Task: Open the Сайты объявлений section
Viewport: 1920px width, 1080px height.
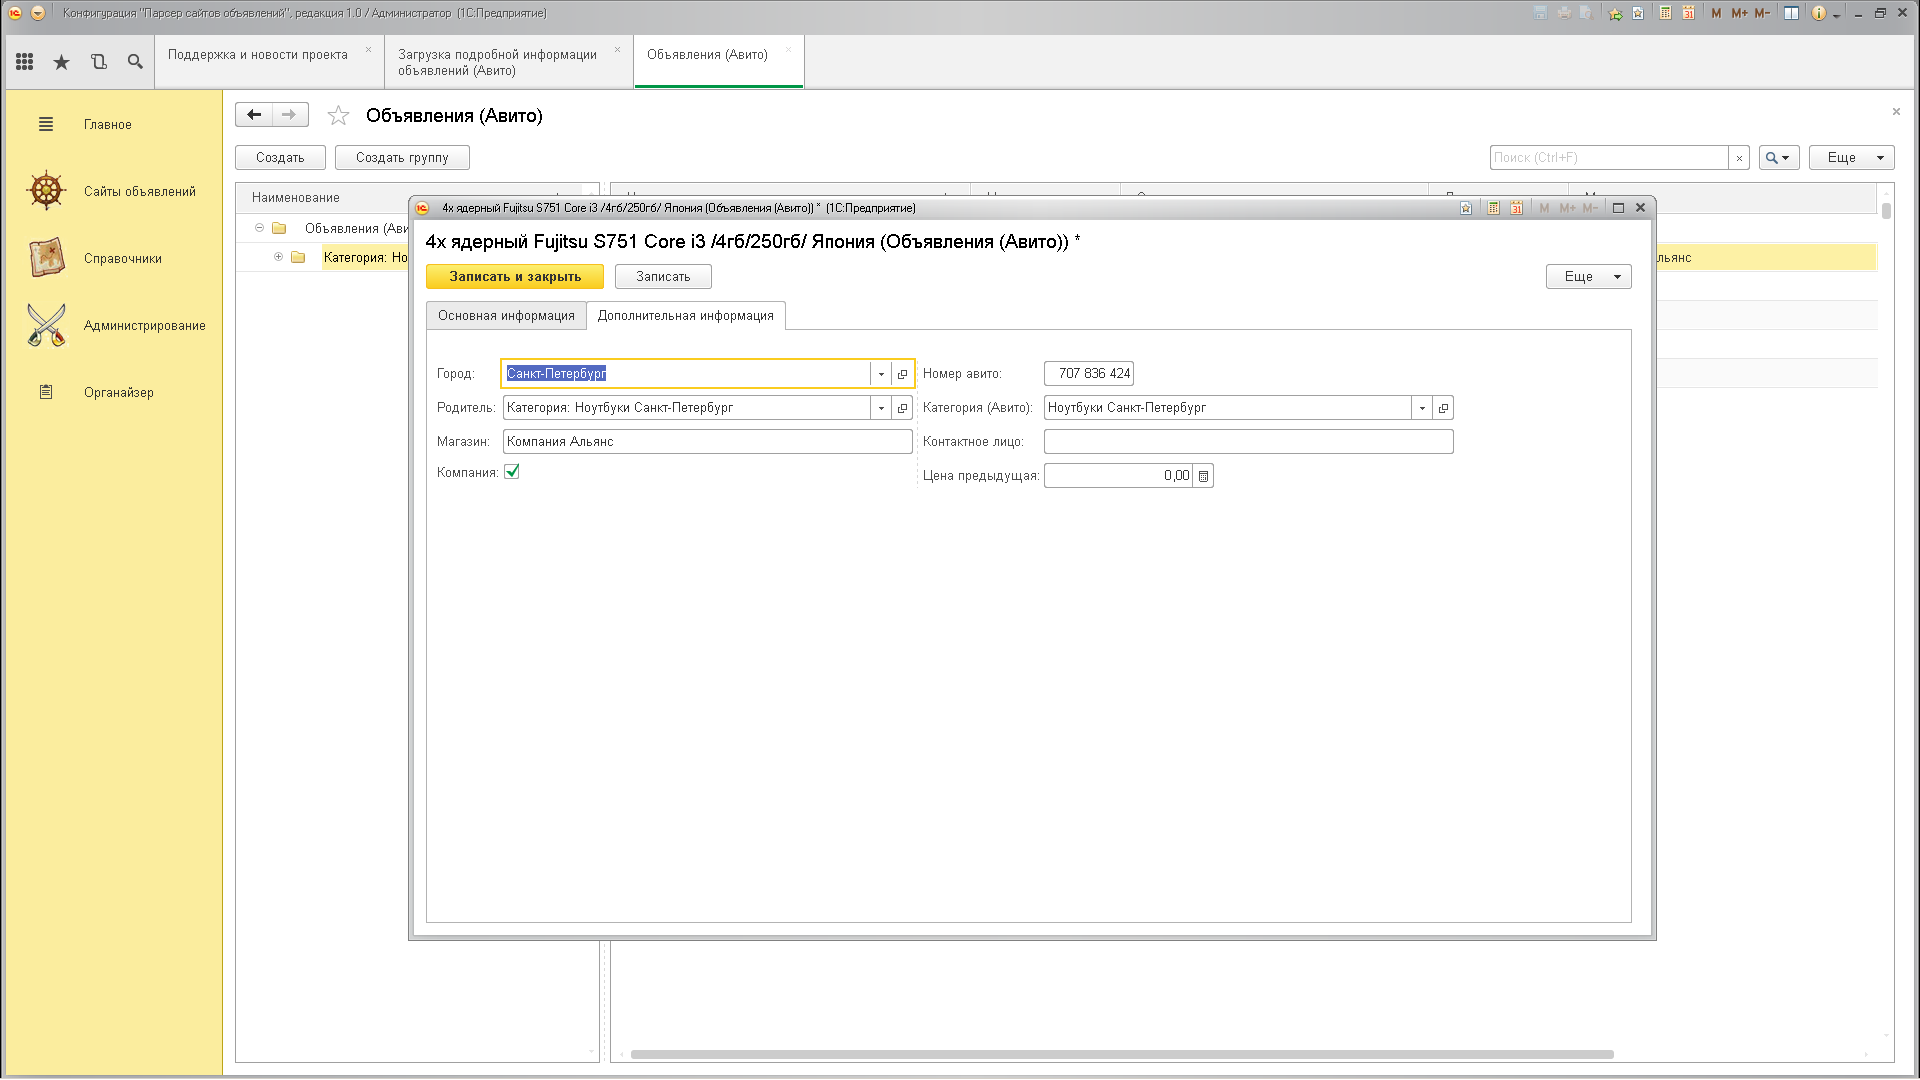Action: point(140,192)
